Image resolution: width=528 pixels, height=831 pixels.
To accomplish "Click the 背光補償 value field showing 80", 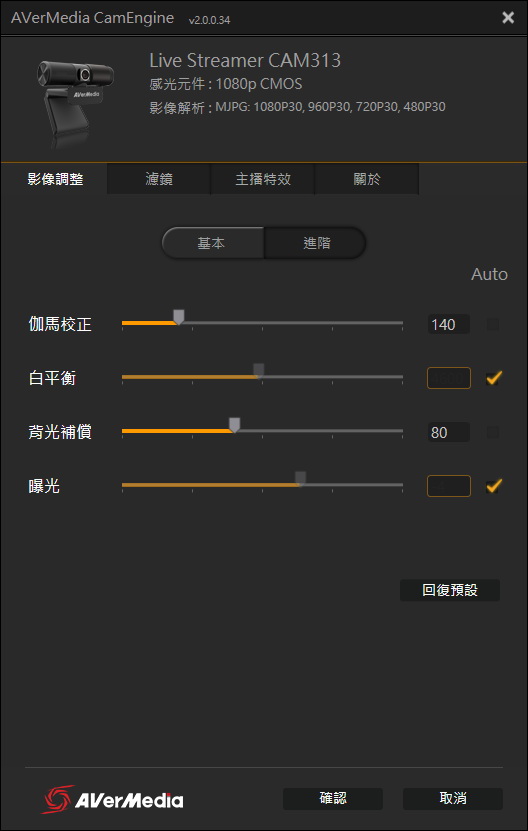I will pos(448,432).
